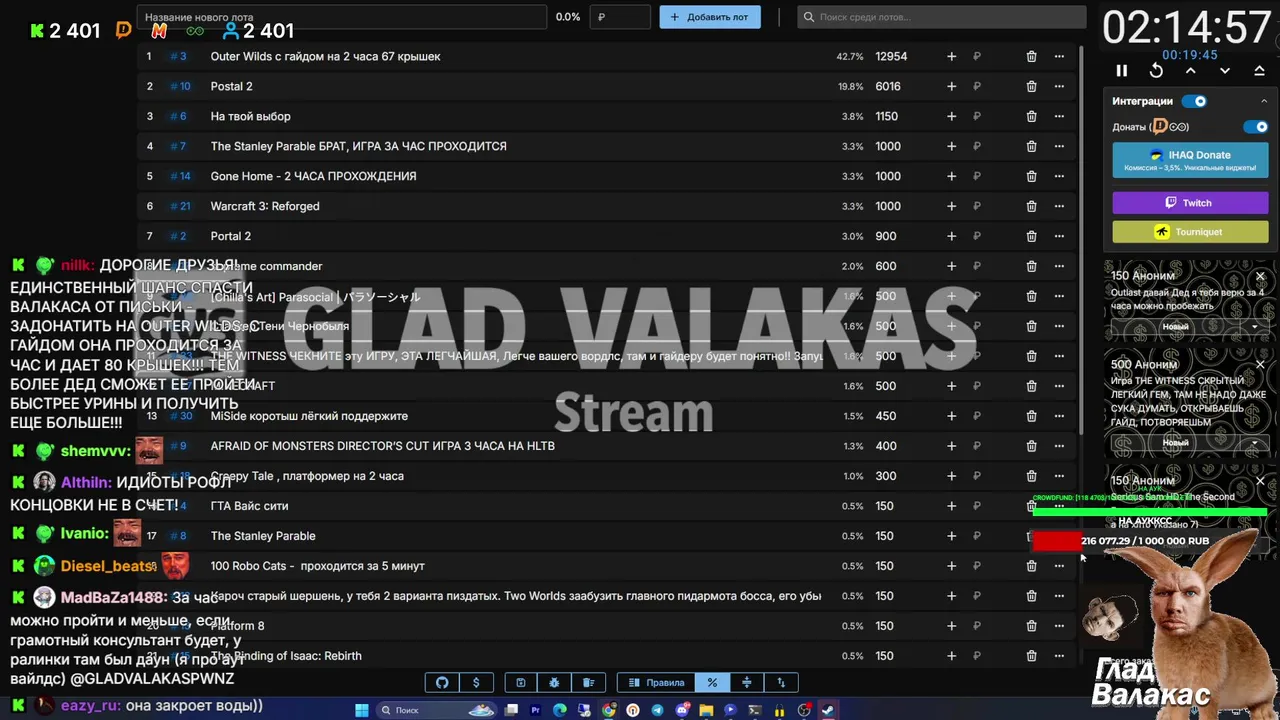Click plus icon on MiSide row
Image resolution: width=1280 pixels, height=720 pixels.
(951, 417)
